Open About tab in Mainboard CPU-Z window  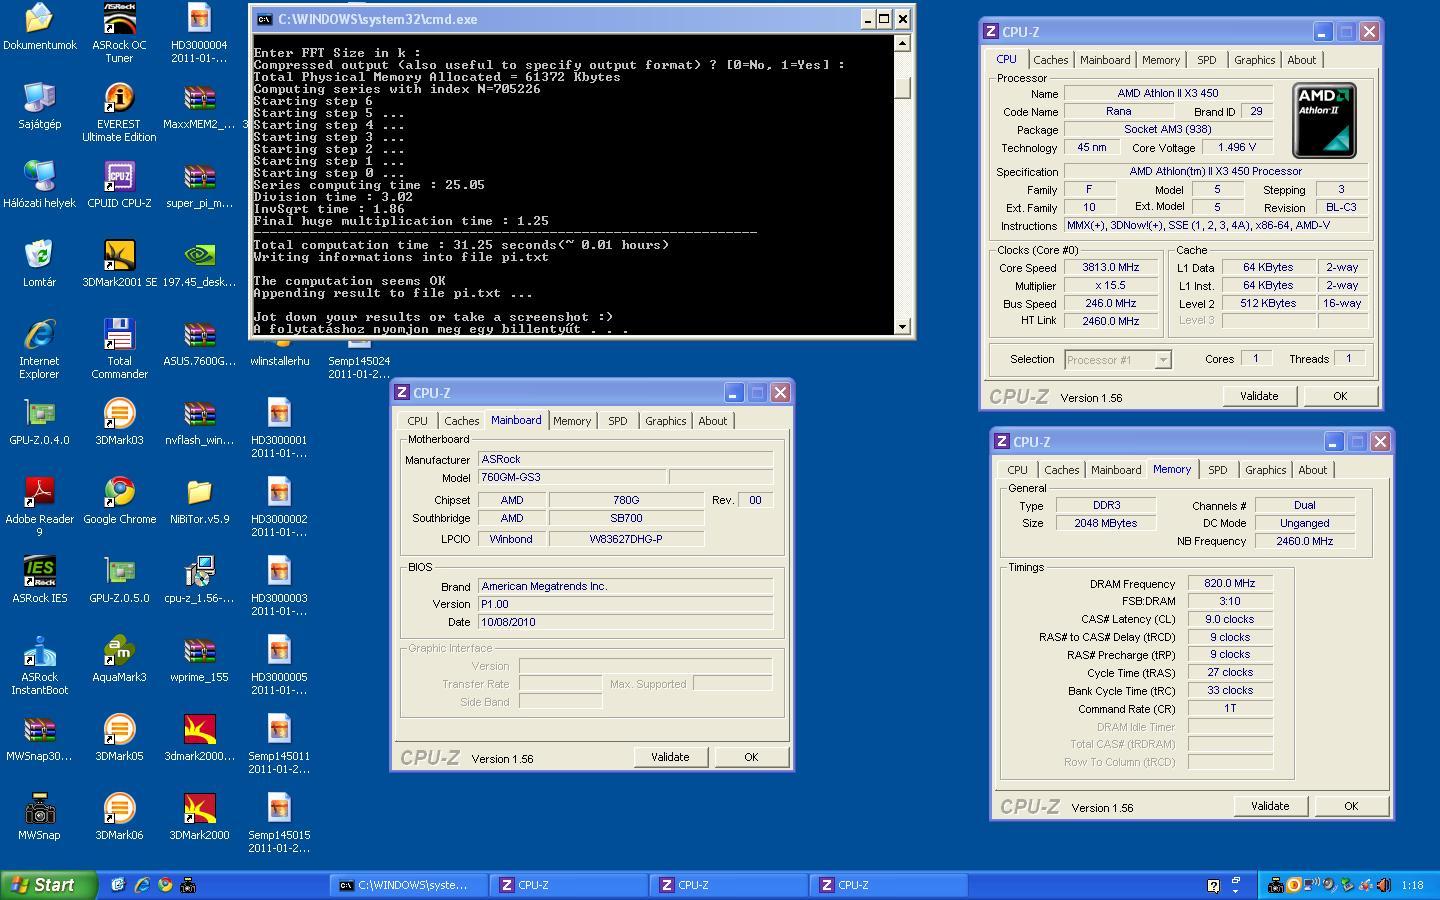(712, 421)
